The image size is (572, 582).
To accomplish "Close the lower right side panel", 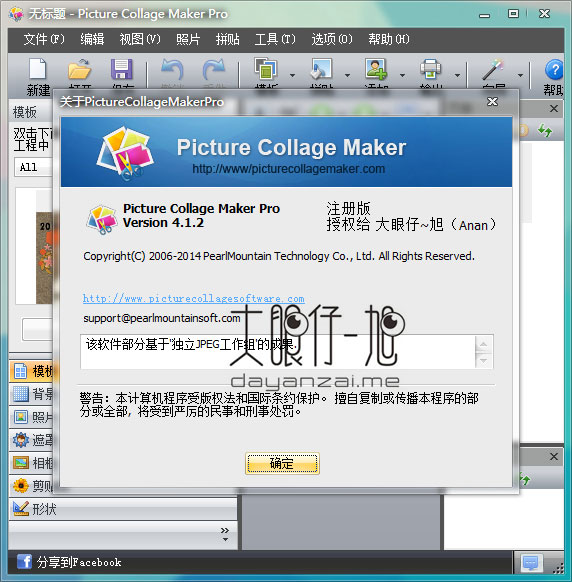I will [553, 456].
